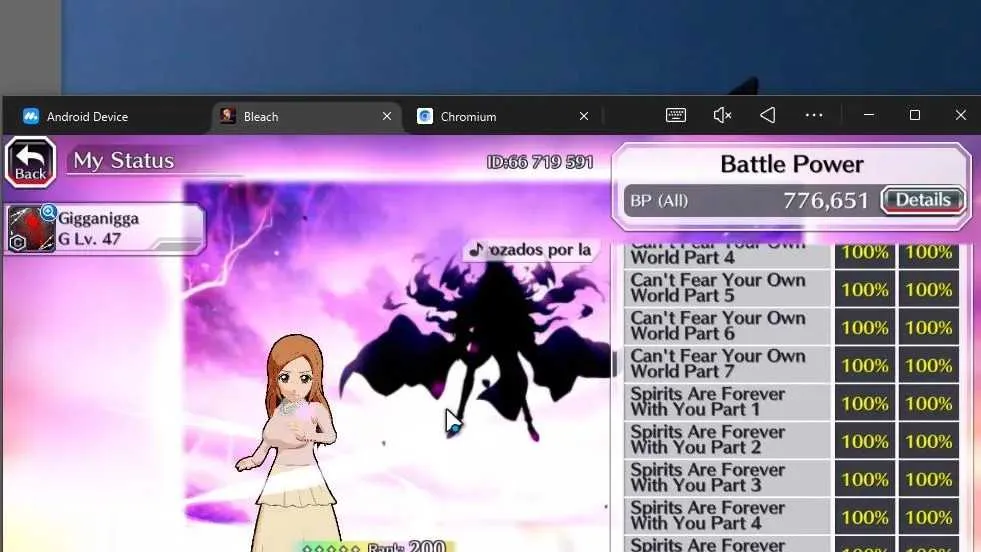Click the BP (All) value 776,651

click(826, 201)
